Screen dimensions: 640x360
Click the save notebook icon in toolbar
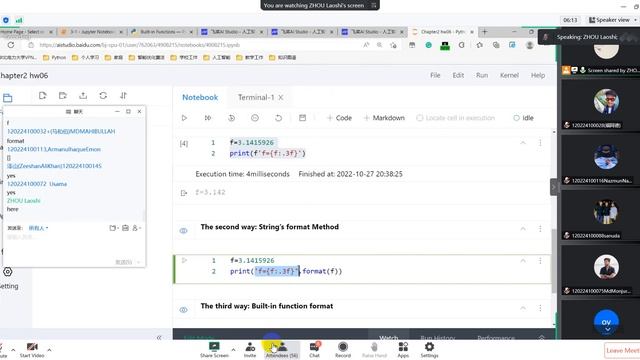[x=302, y=118]
